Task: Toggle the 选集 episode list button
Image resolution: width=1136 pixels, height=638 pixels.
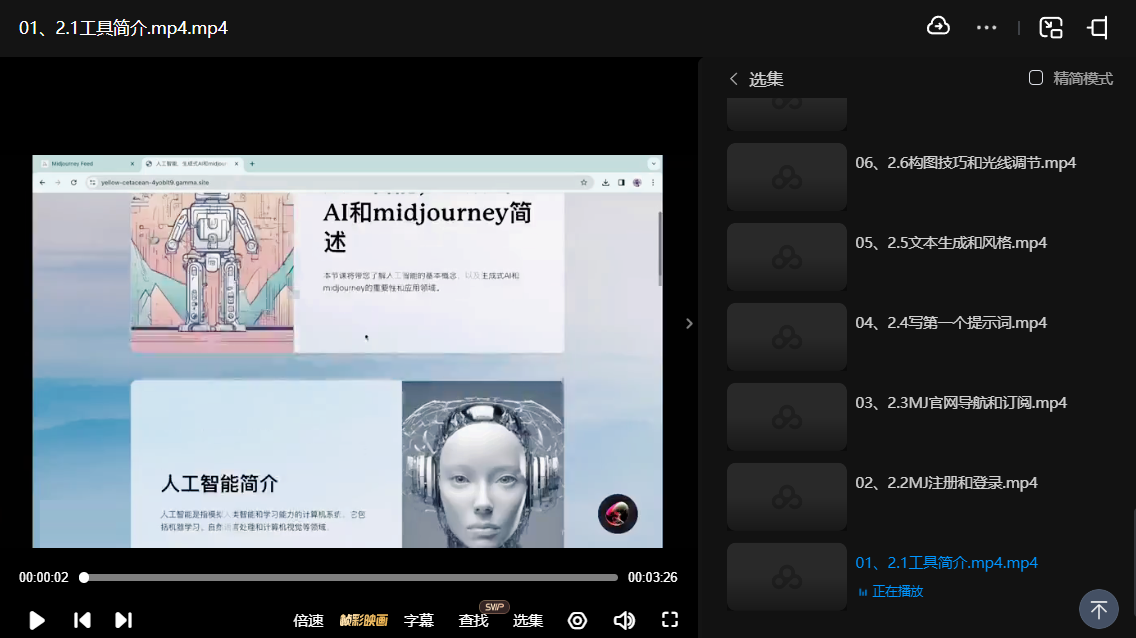Action: pos(528,620)
